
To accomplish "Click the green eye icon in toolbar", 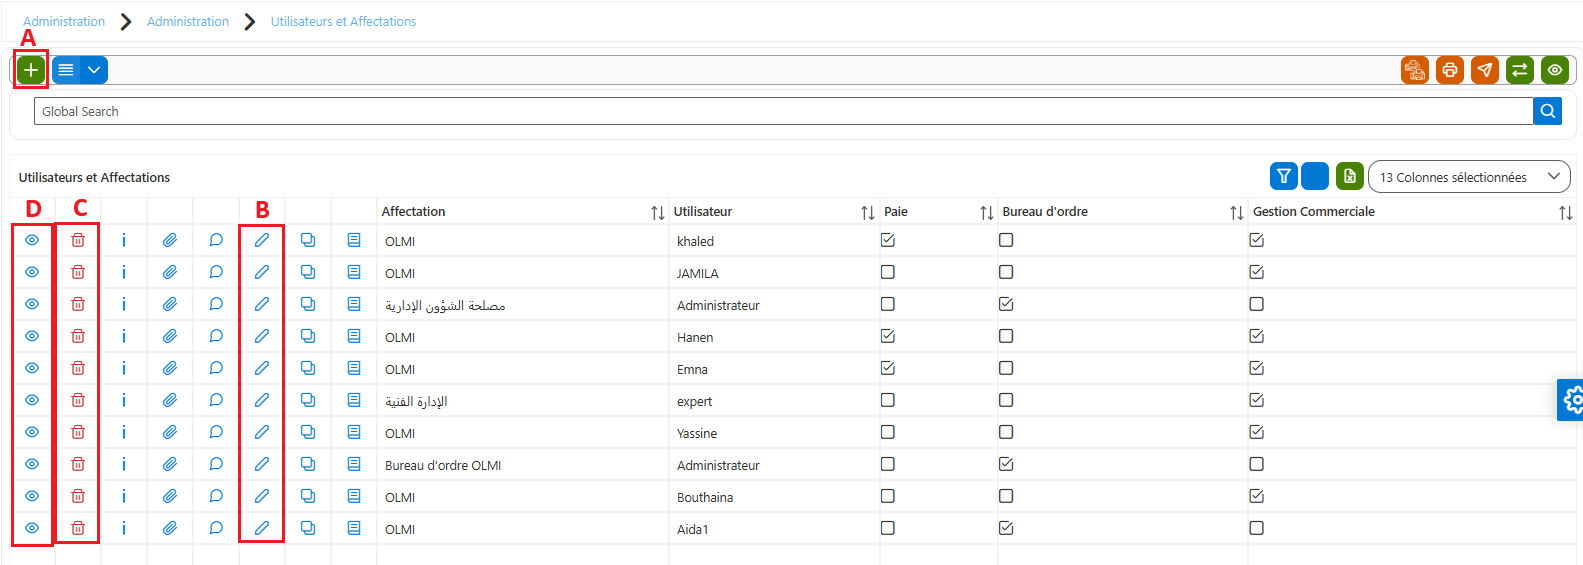I will pos(1555,70).
